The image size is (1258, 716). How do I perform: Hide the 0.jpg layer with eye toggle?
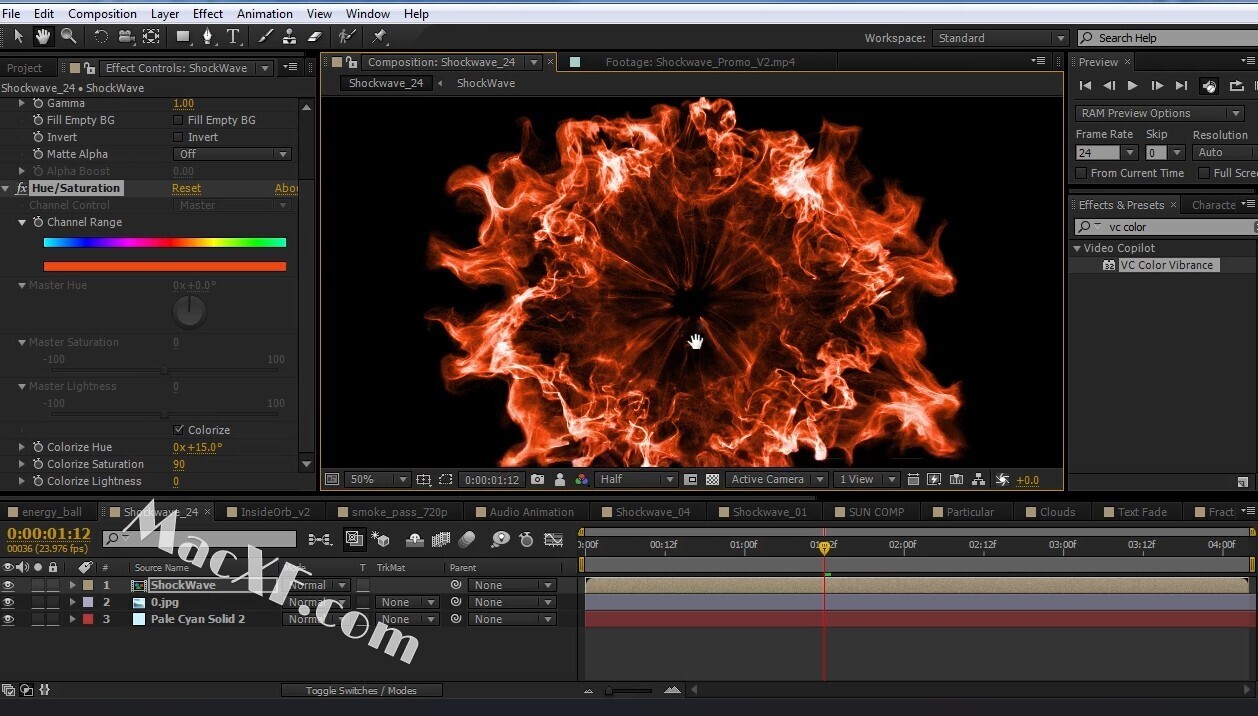[x=8, y=602]
